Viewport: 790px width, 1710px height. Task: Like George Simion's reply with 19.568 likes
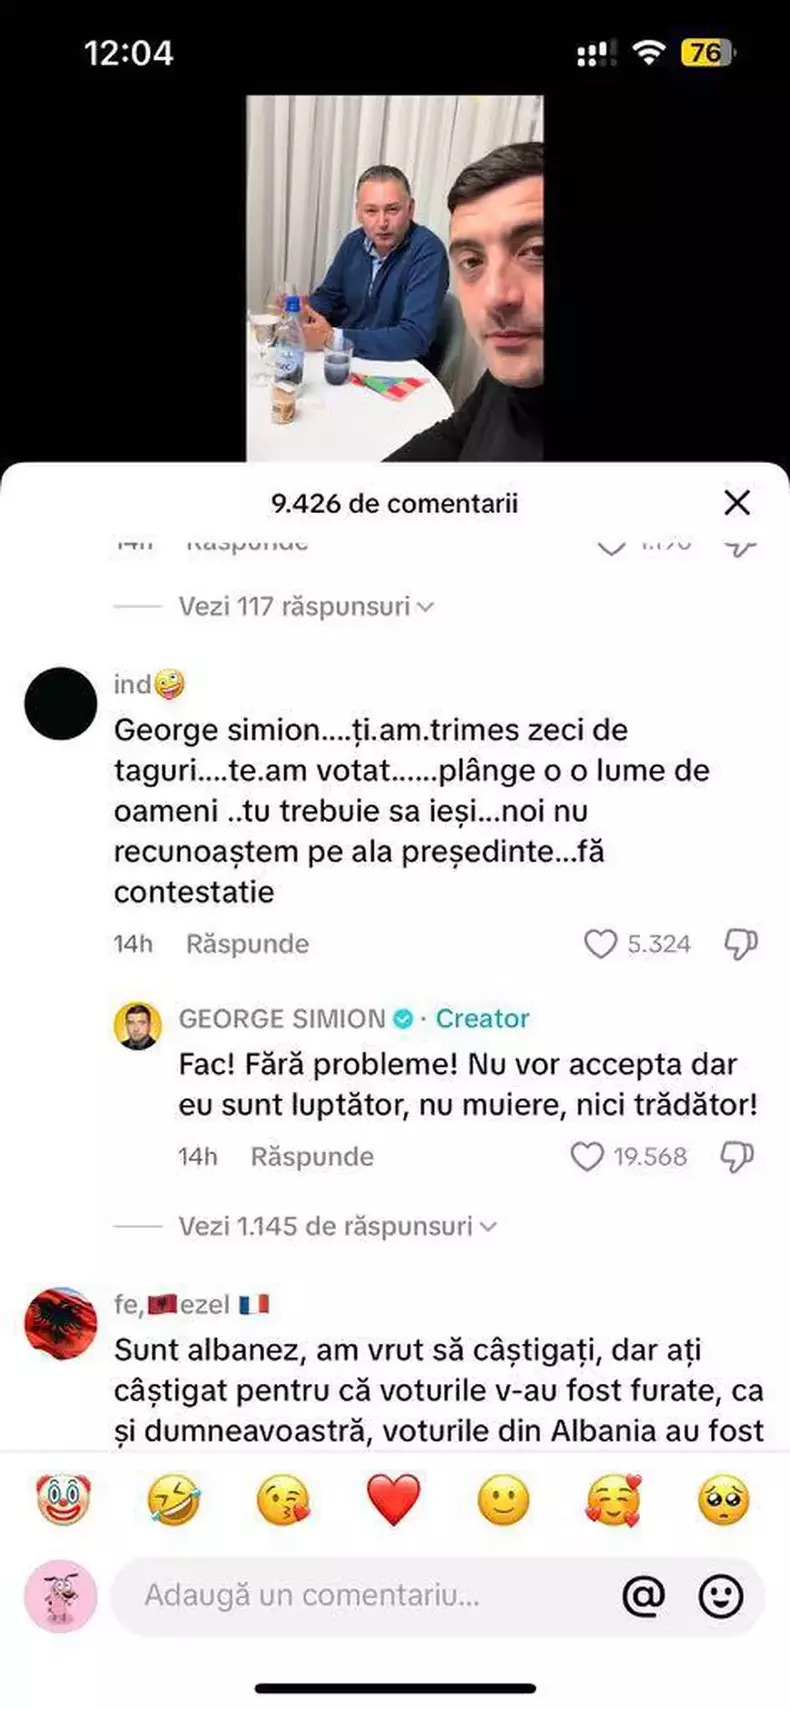pos(587,1157)
